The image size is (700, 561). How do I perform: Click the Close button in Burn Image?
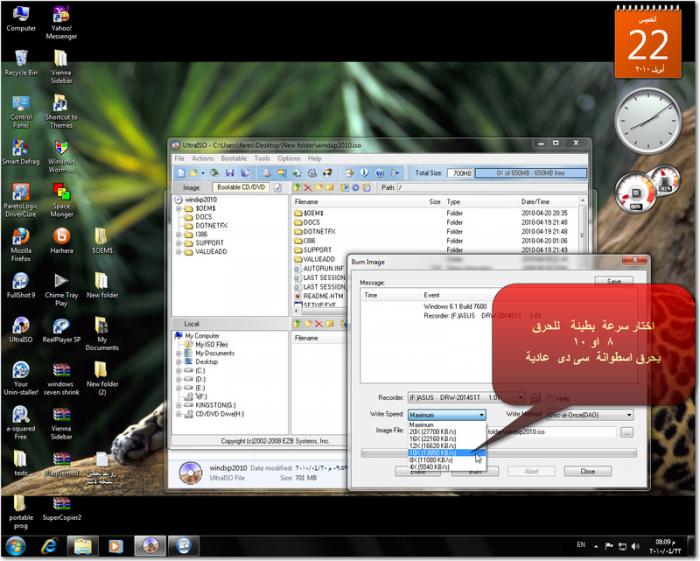[588, 471]
